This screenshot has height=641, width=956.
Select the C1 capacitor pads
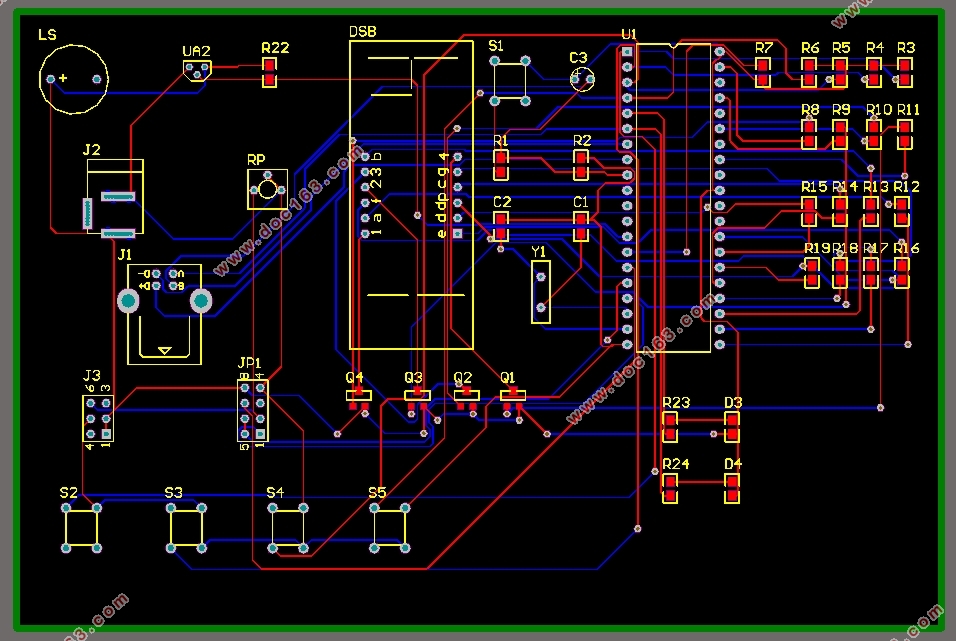pyautogui.click(x=581, y=226)
